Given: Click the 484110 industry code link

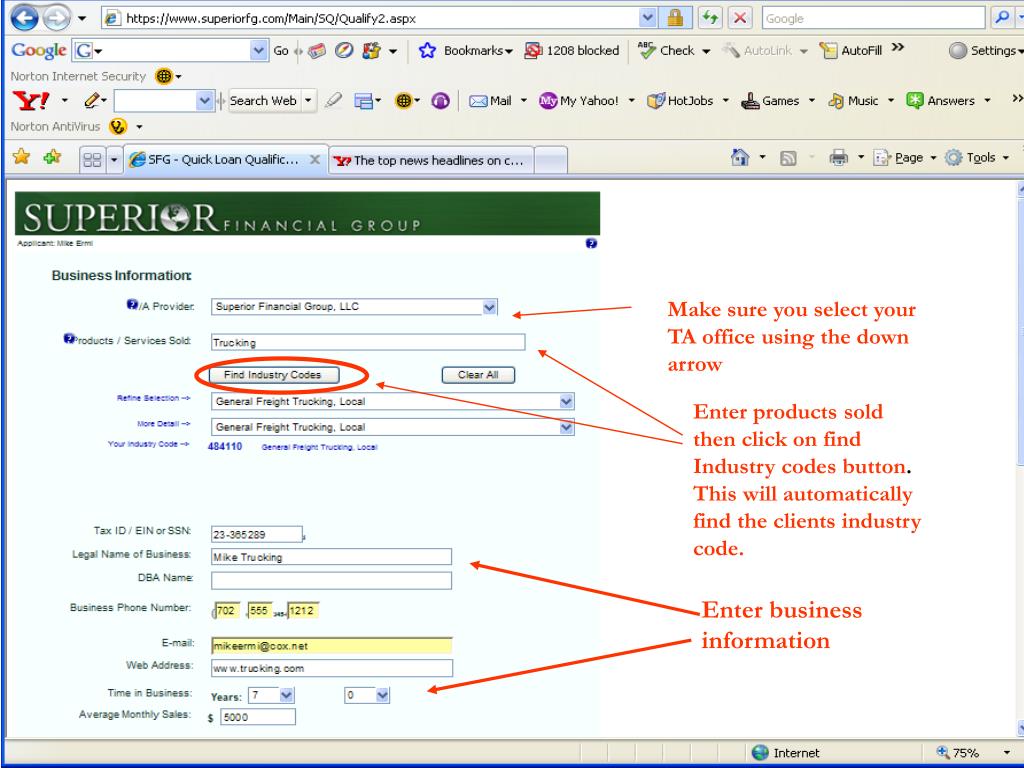Looking at the screenshot, I should click(225, 447).
